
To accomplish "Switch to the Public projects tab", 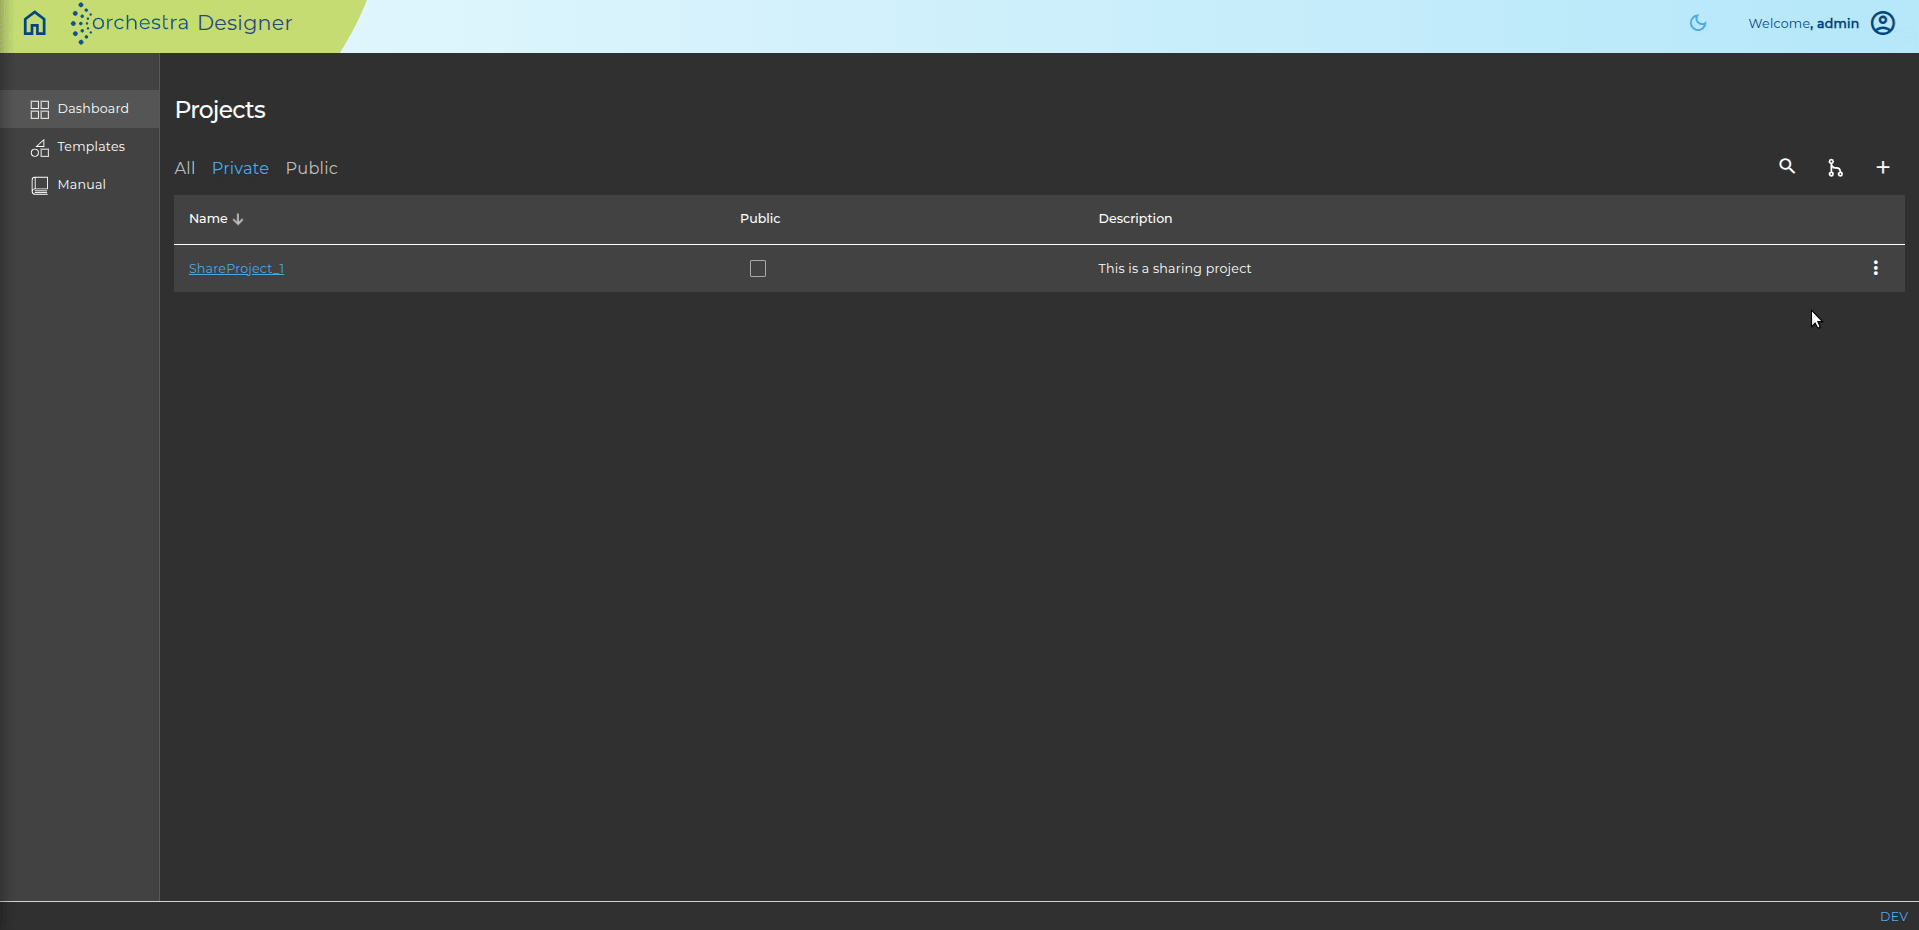I will 312,168.
